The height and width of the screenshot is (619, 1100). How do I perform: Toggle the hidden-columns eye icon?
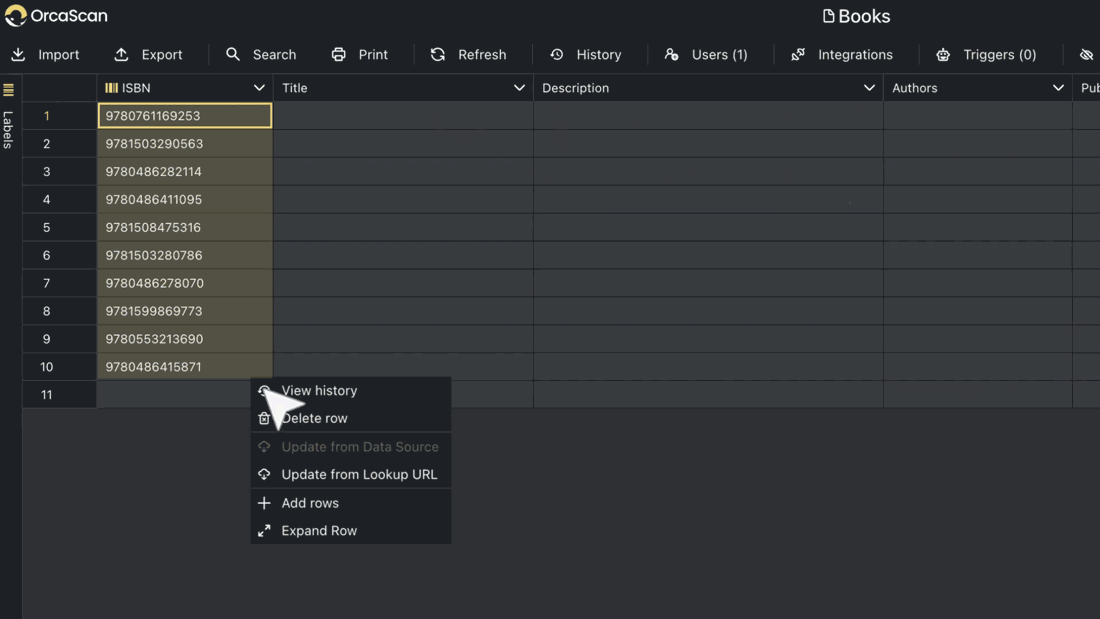[x=1086, y=54]
